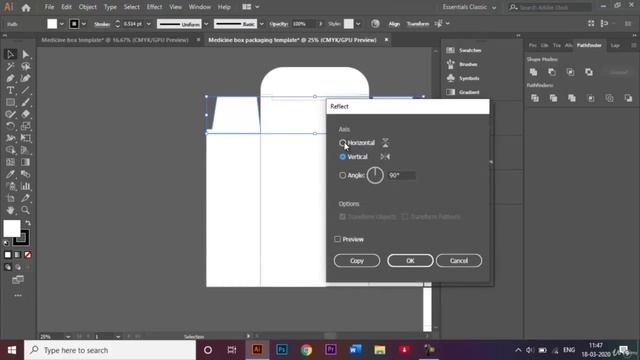Click Cancel in Reflect dialog
Screen dimensions: 640x360
pos(459,260)
